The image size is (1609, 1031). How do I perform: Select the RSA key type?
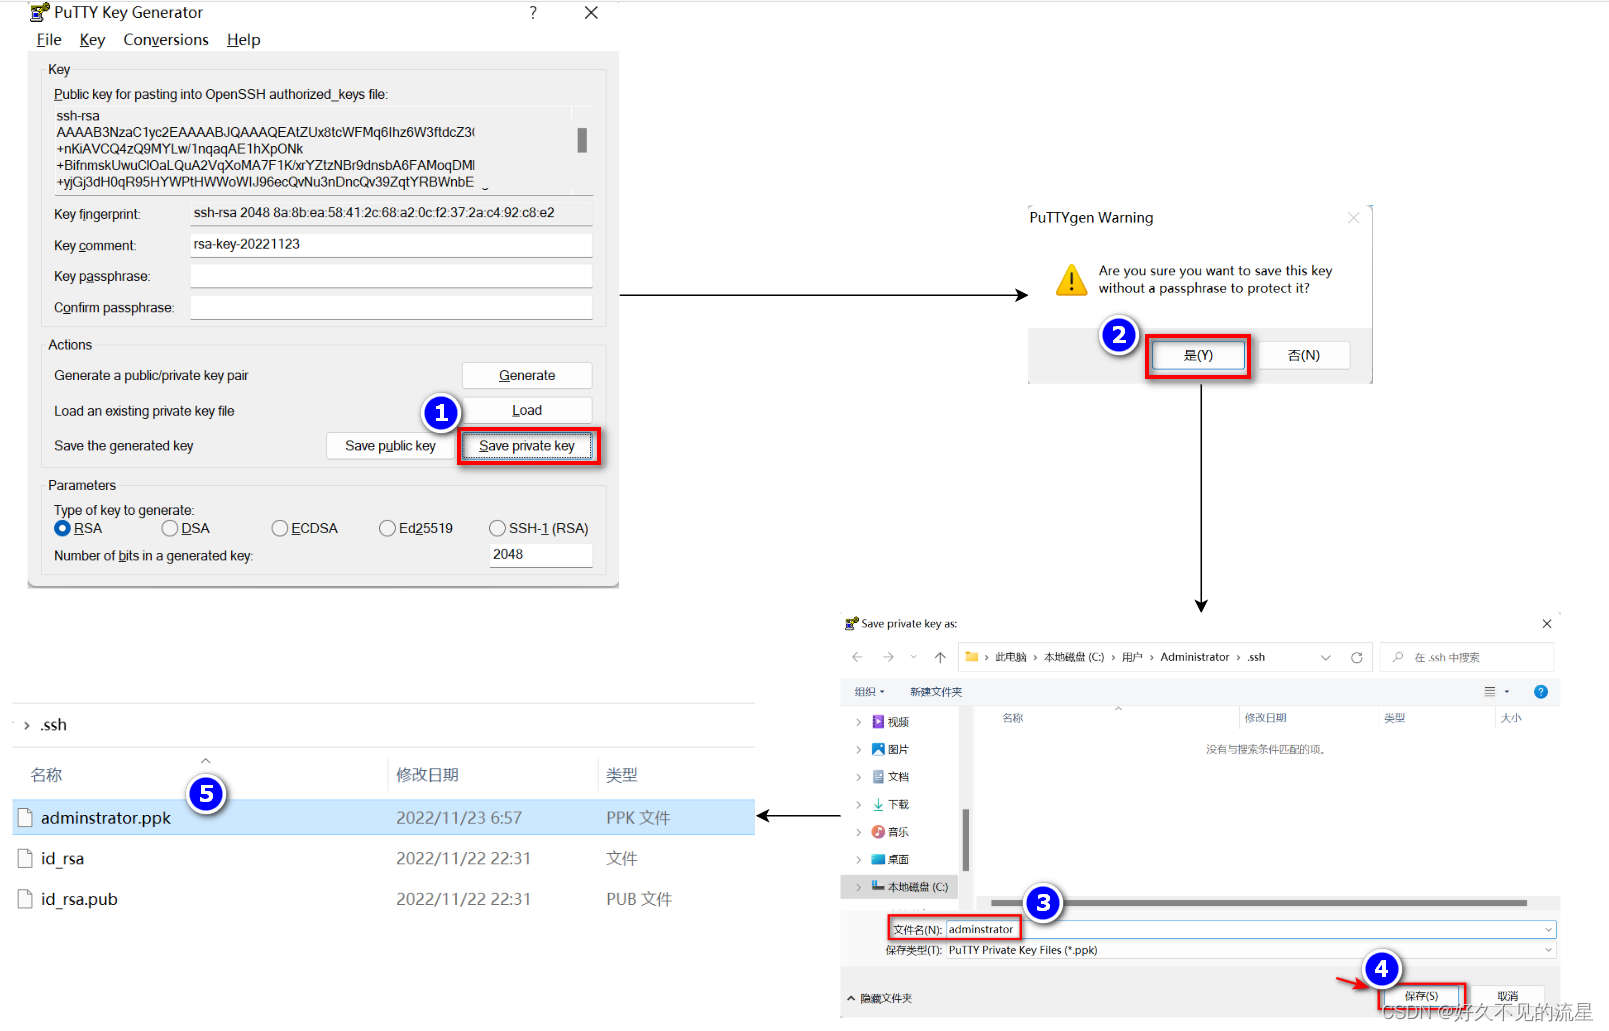coord(62,528)
